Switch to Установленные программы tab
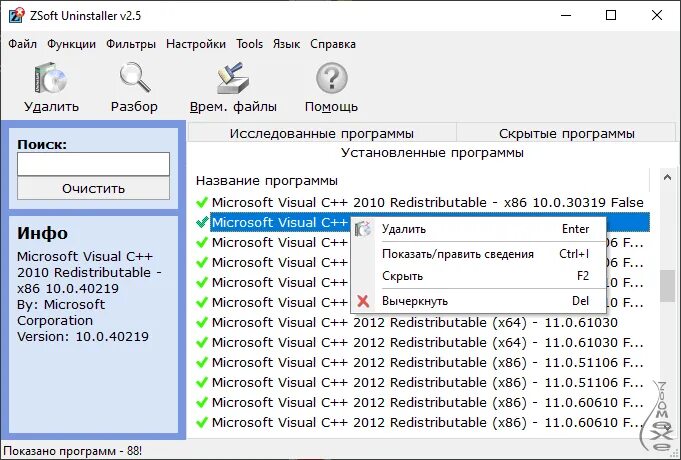Image resolution: width=681 pixels, height=460 pixels. [432, 152]
